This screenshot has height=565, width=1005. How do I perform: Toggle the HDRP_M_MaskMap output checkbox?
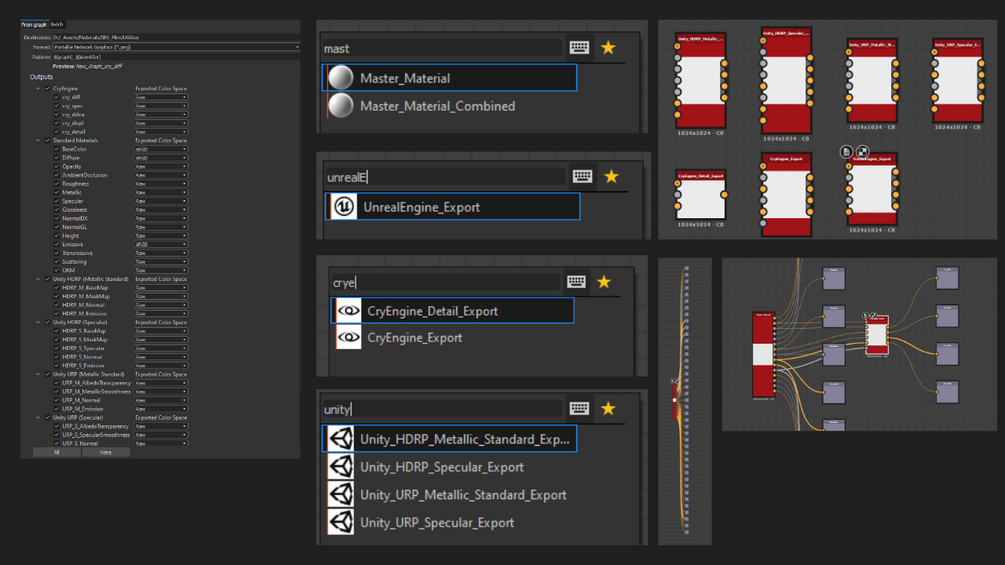(x=56, y=296)
